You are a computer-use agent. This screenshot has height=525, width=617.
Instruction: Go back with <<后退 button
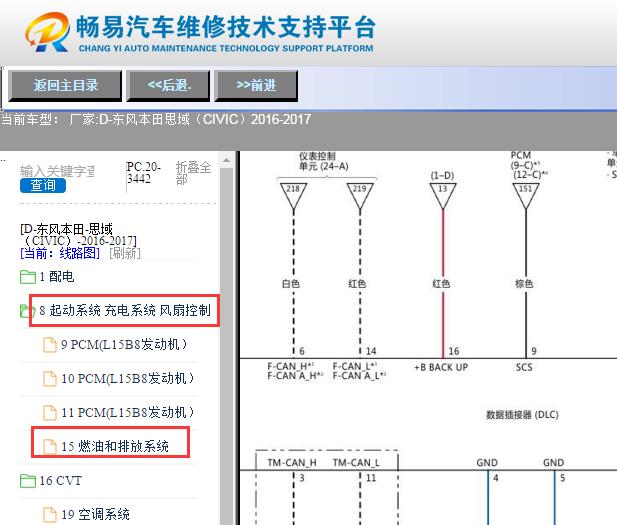click(x=168, y=85)
